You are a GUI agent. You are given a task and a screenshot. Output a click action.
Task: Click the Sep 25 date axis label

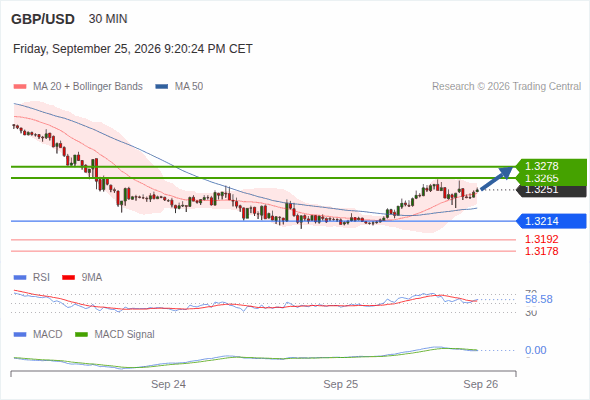click(x=341, y=385)
